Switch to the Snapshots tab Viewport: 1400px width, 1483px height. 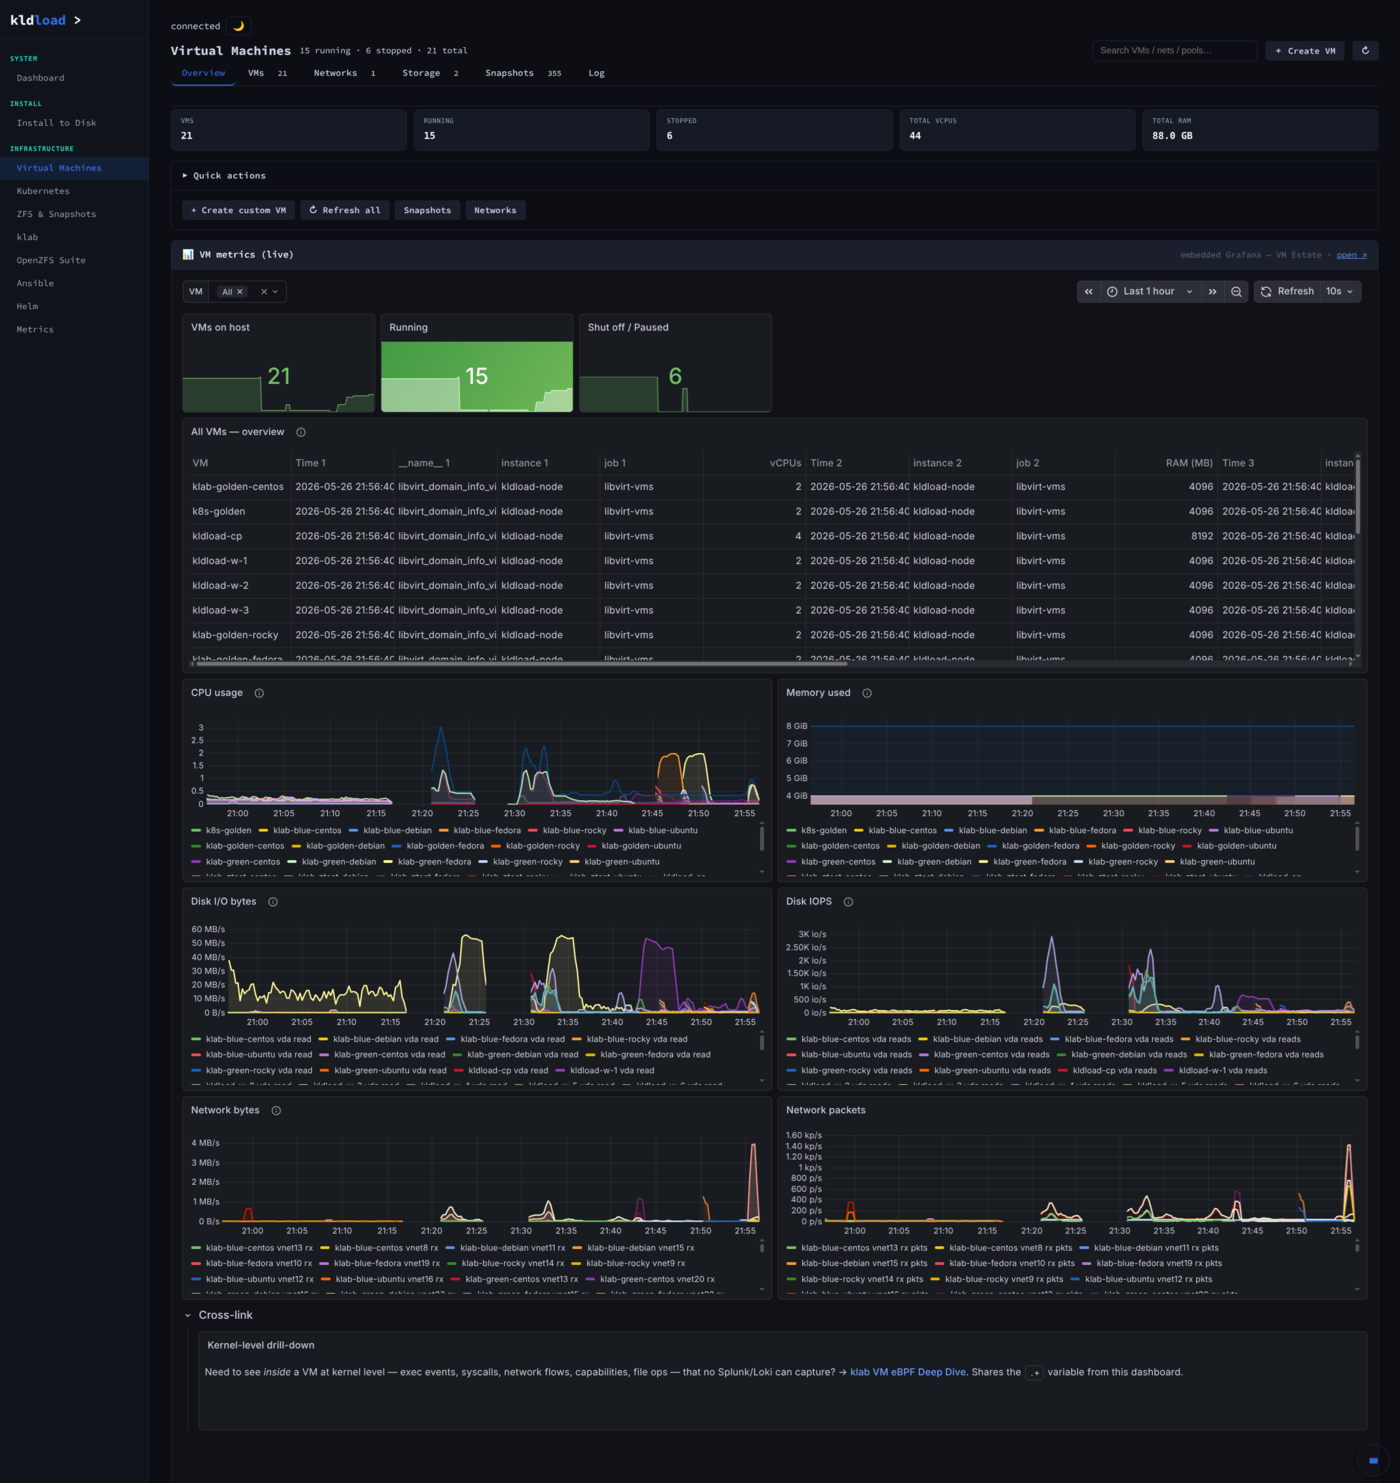point(523,73)
